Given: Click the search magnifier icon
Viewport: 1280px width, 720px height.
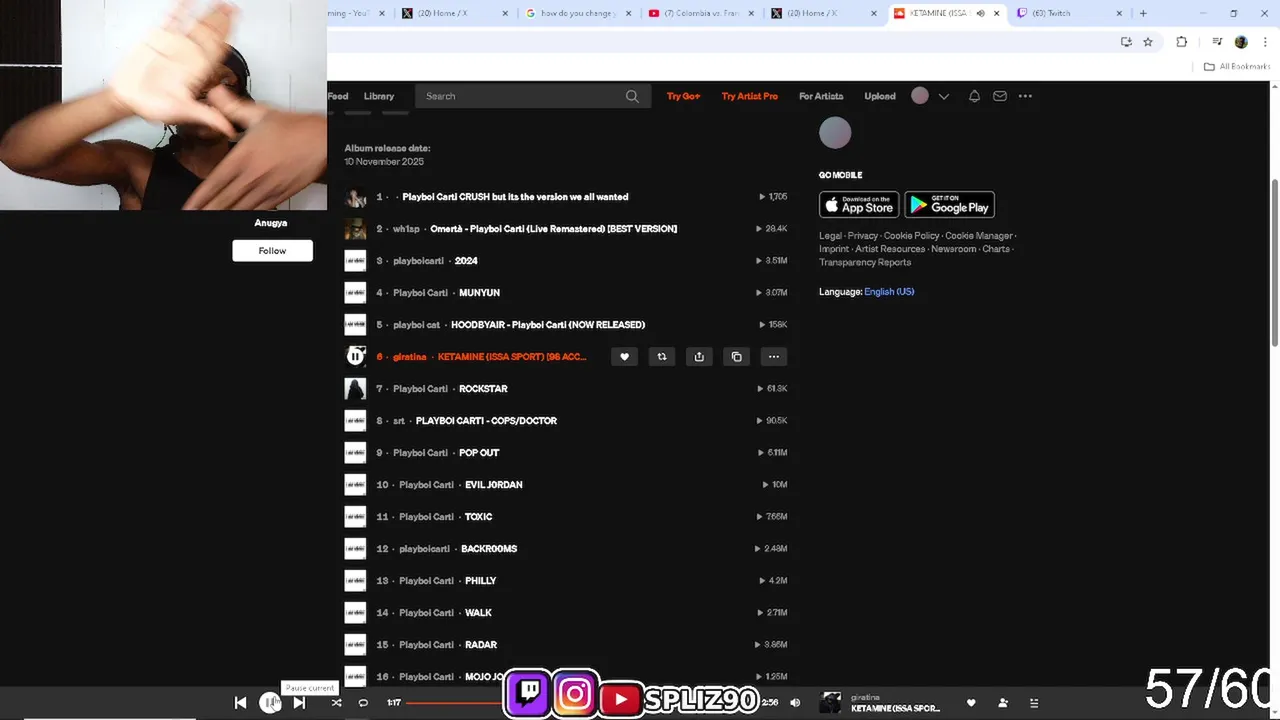Looking at the screenshot, I should pyautogui.click(x=632, y=96).
